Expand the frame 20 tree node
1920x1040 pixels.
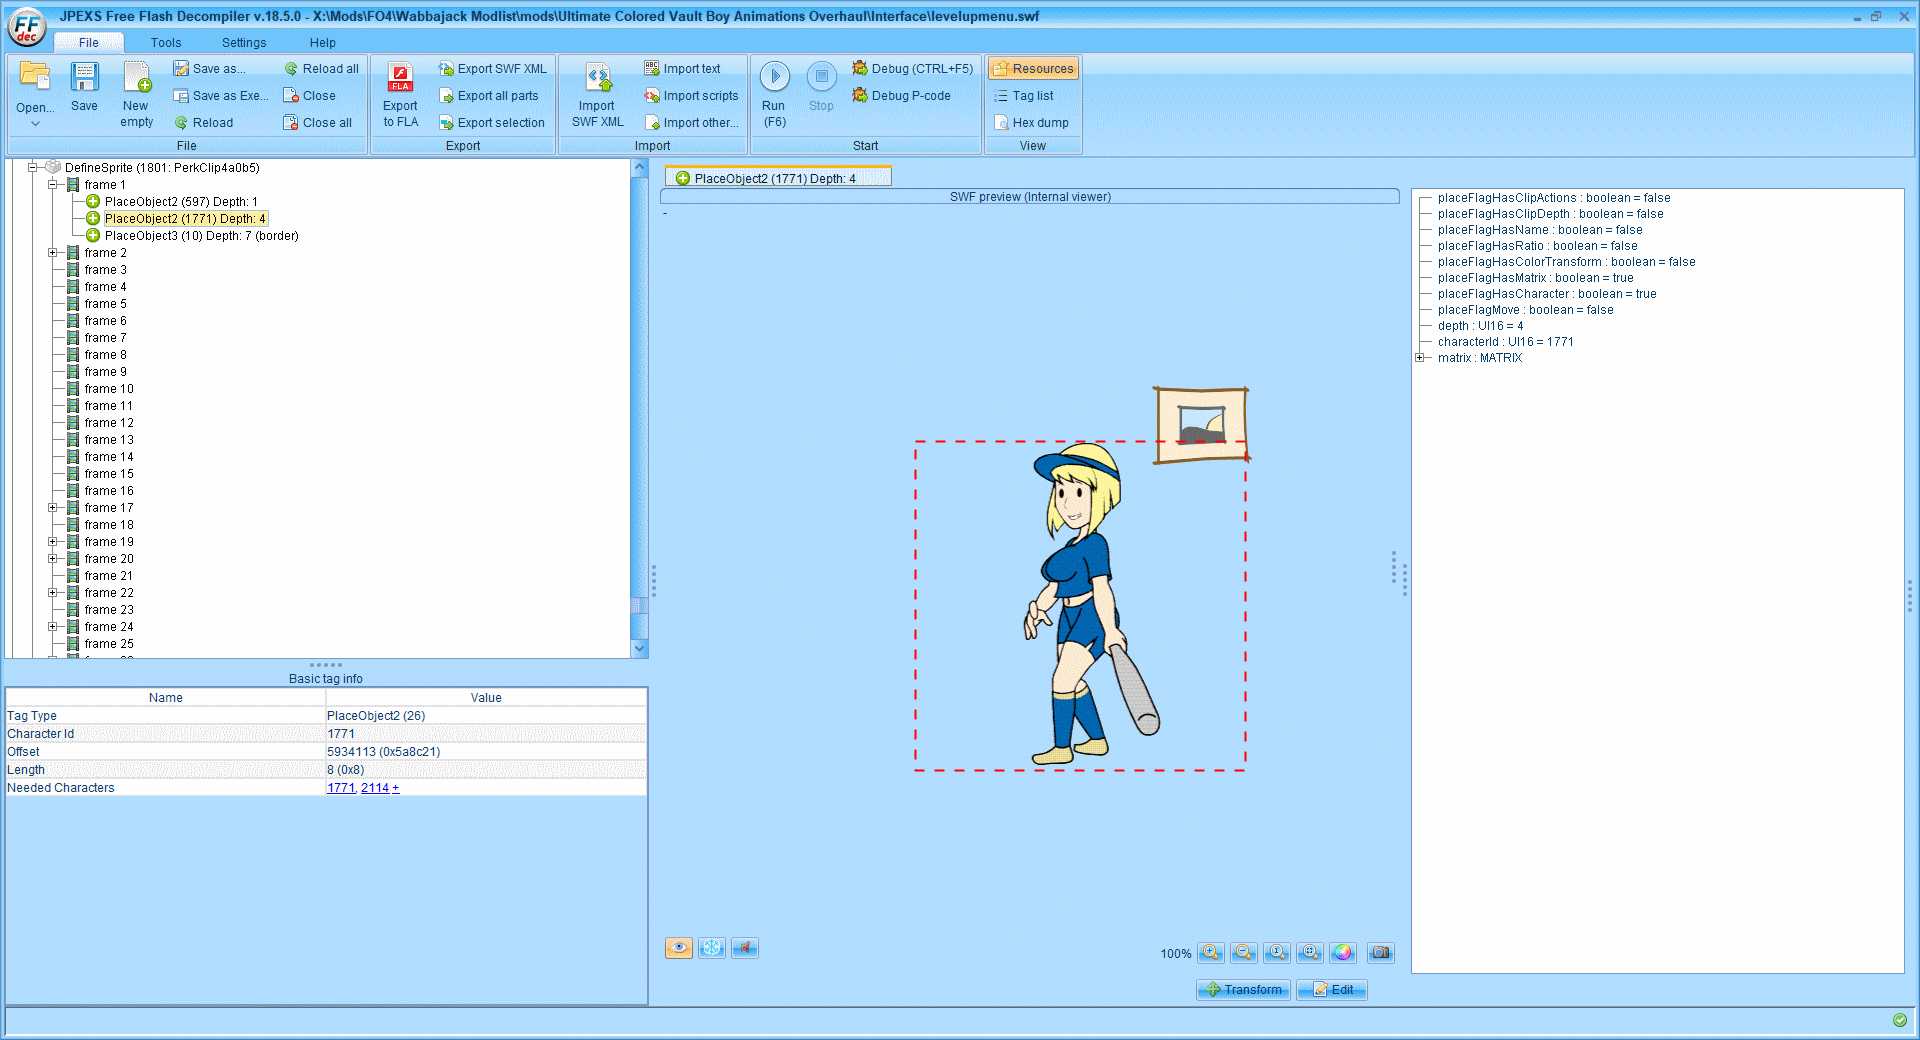[x=53, y=559]
